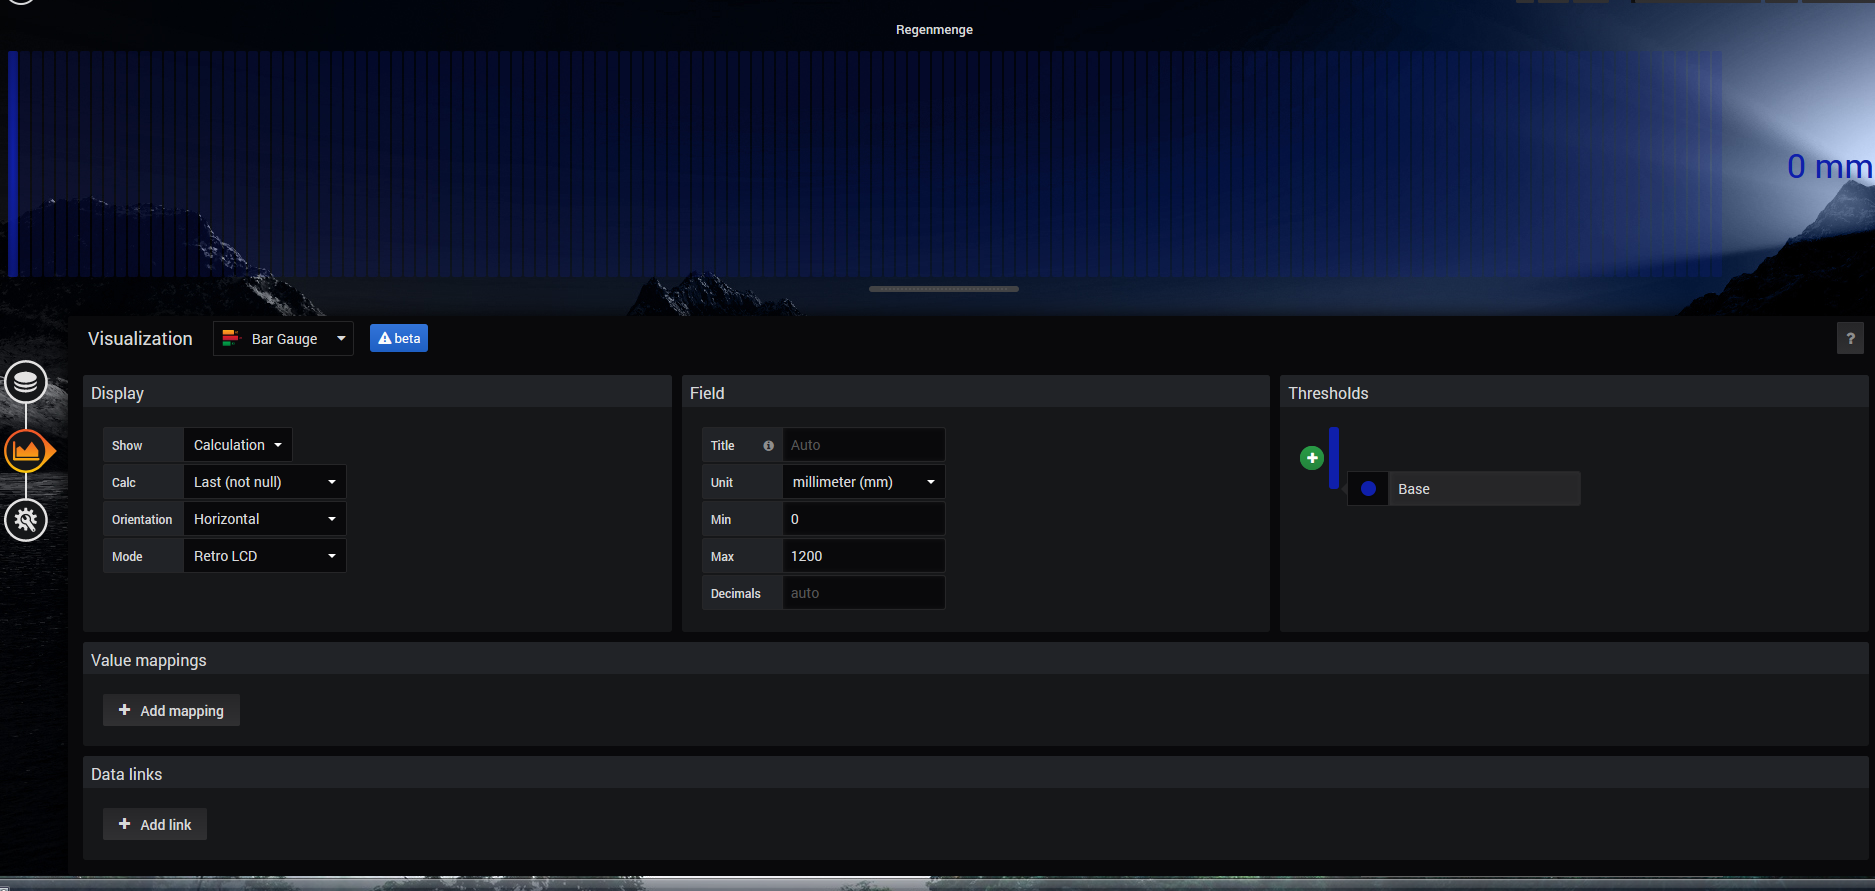Click the Visualization heading
Viewport: 1875px width, 891px height.
tap(140, 339)
